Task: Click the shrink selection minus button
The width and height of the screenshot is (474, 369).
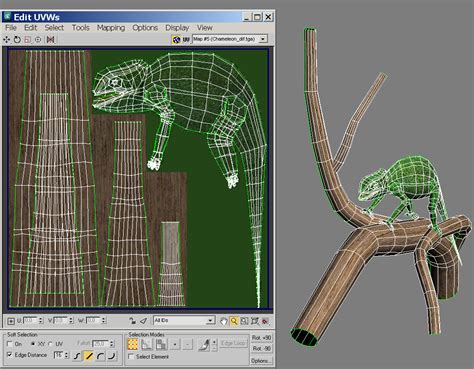Action: point(188,344)
